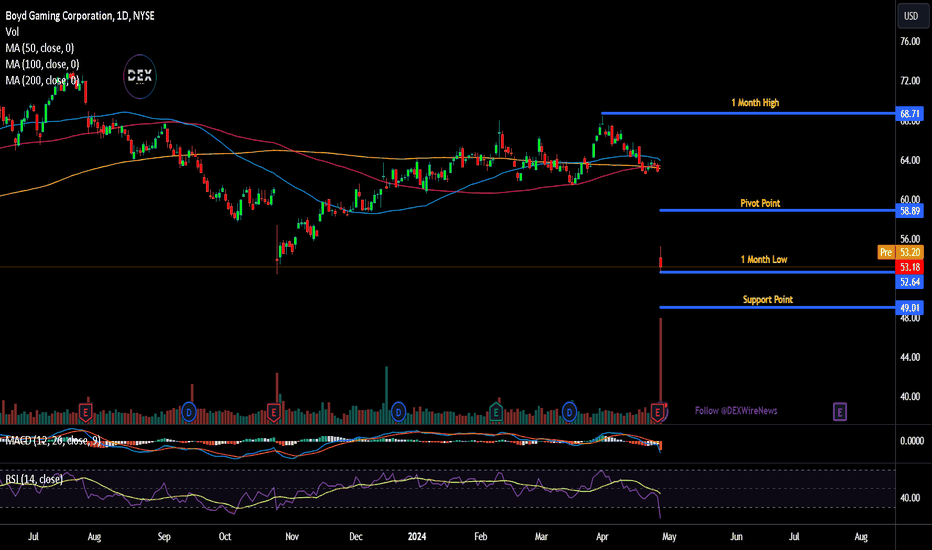
Task: Select the MA (50, close, 0) legend
Action: click(x=40, y=48)
